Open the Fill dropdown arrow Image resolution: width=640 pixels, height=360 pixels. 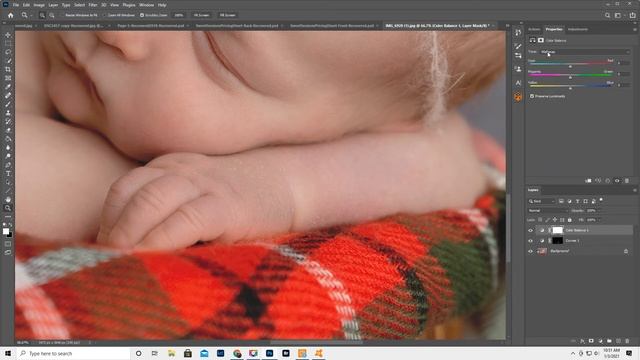[598, 220]
